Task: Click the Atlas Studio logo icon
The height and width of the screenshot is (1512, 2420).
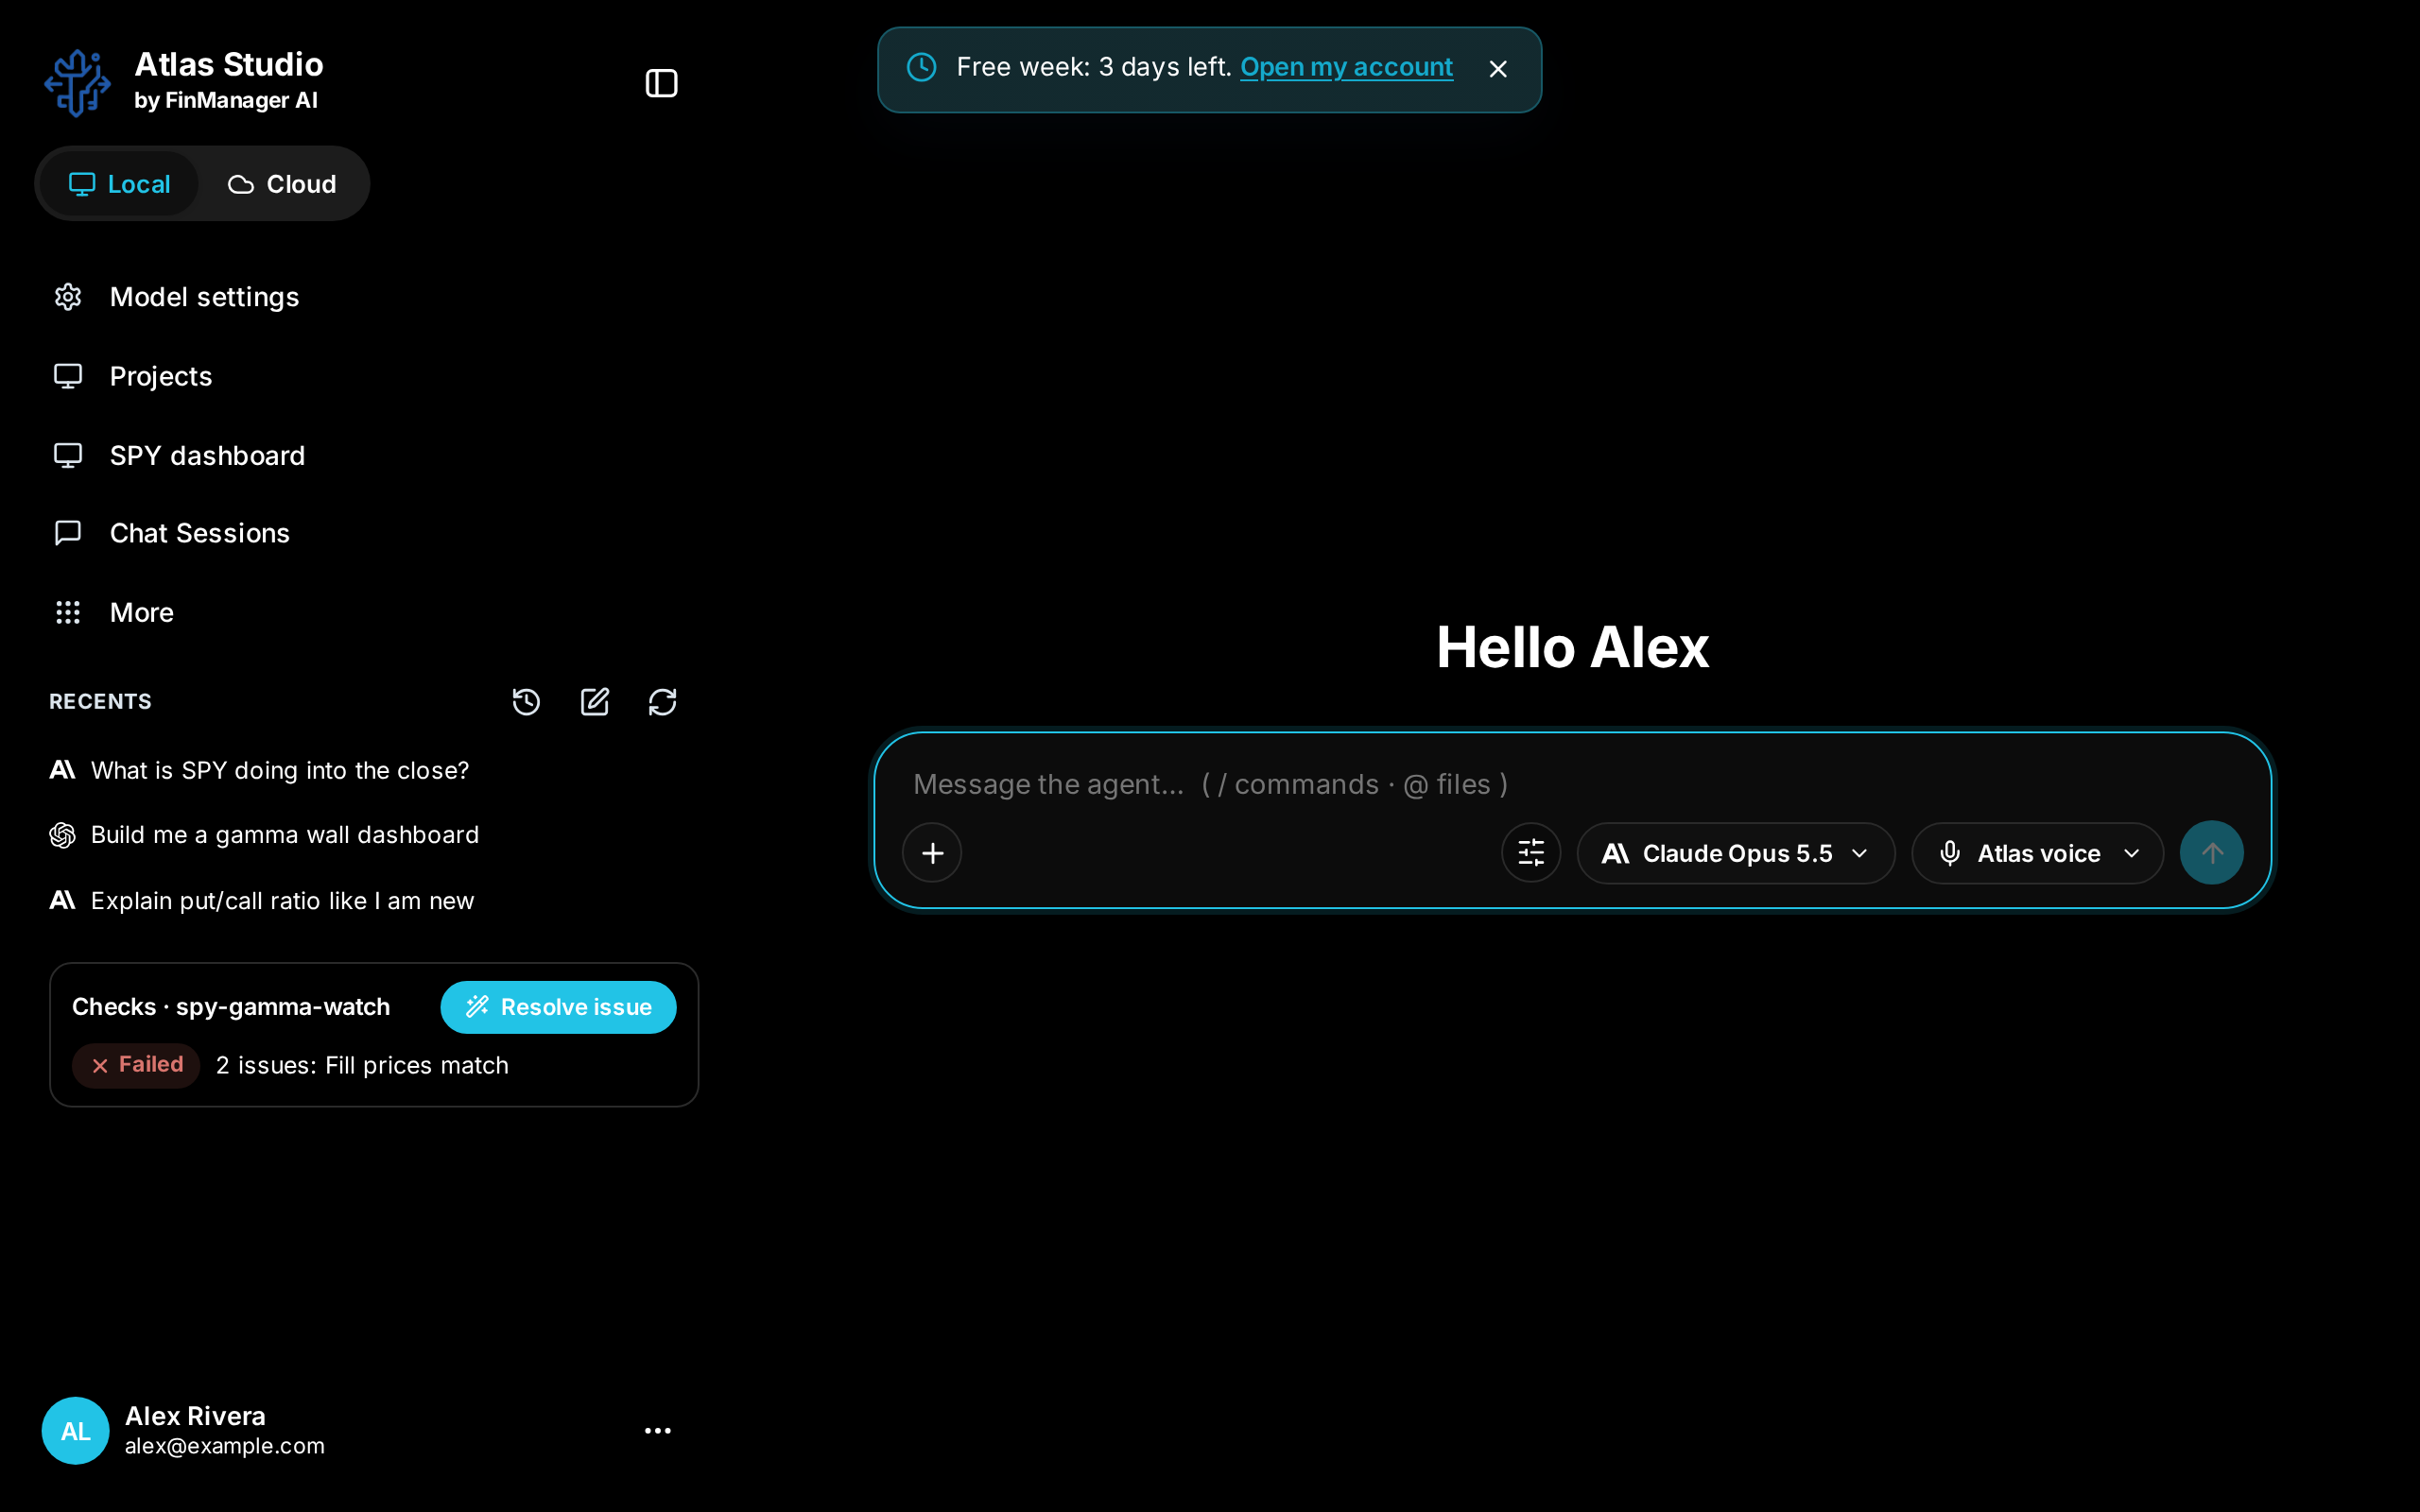Action: (x=78, y=83)
